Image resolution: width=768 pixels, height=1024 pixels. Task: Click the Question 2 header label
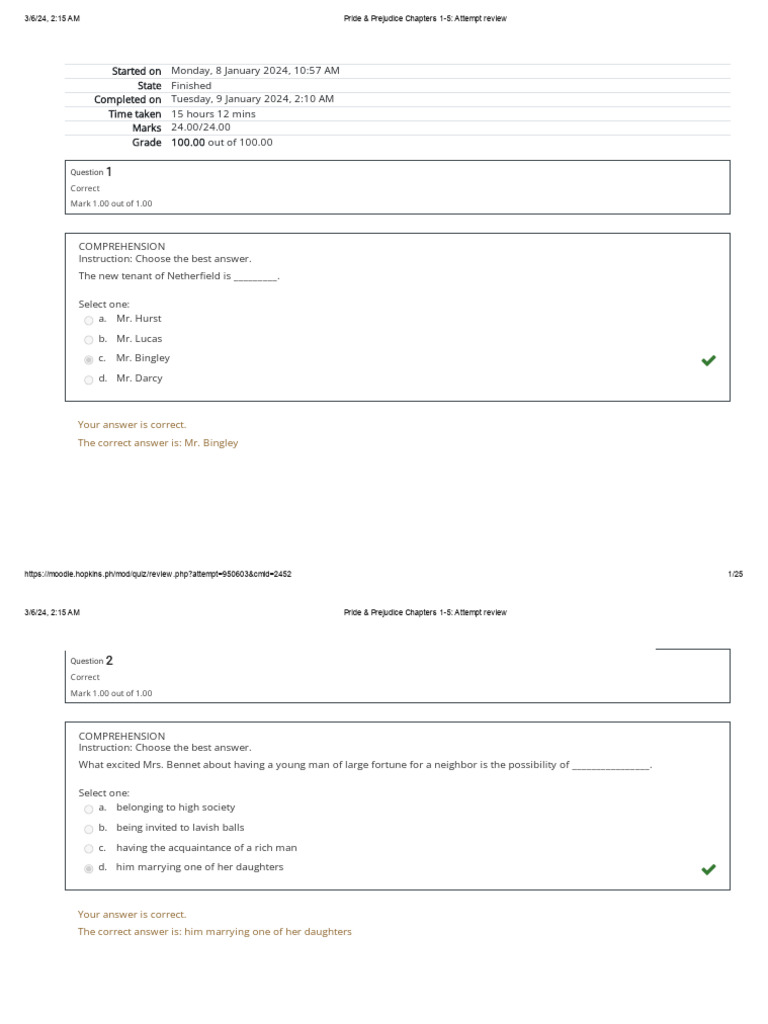[91, 660]
